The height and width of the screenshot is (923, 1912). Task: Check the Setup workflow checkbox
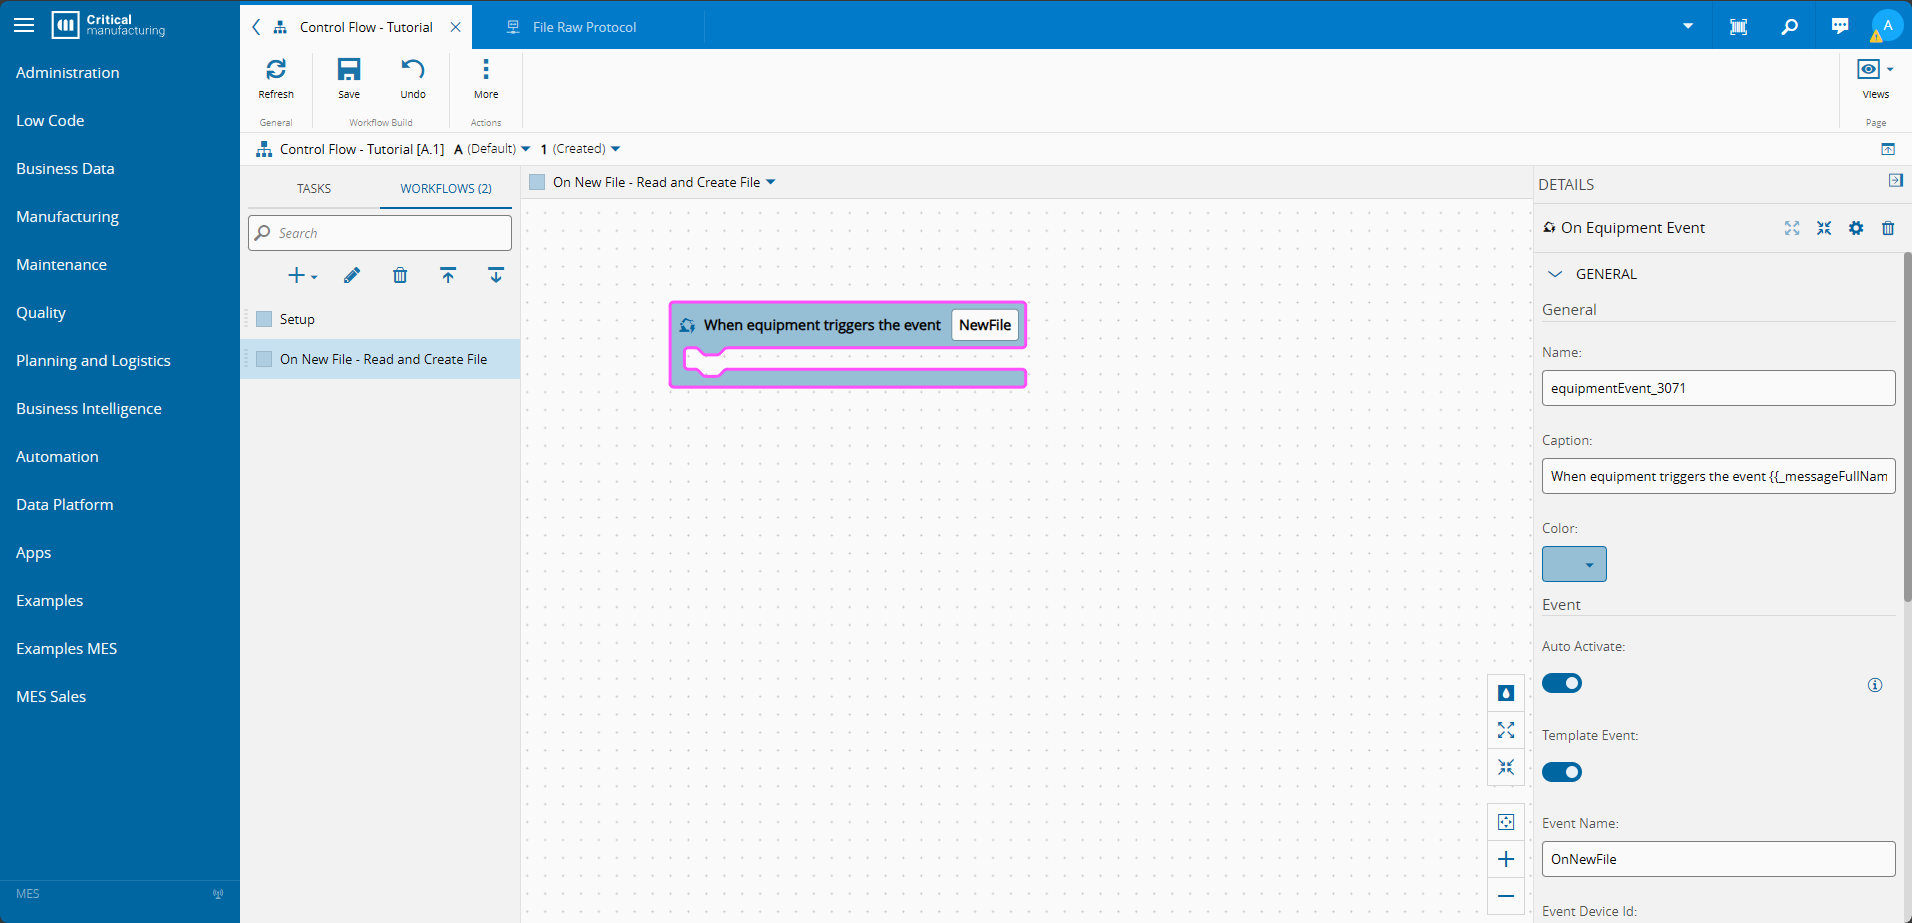pos(264,319)
